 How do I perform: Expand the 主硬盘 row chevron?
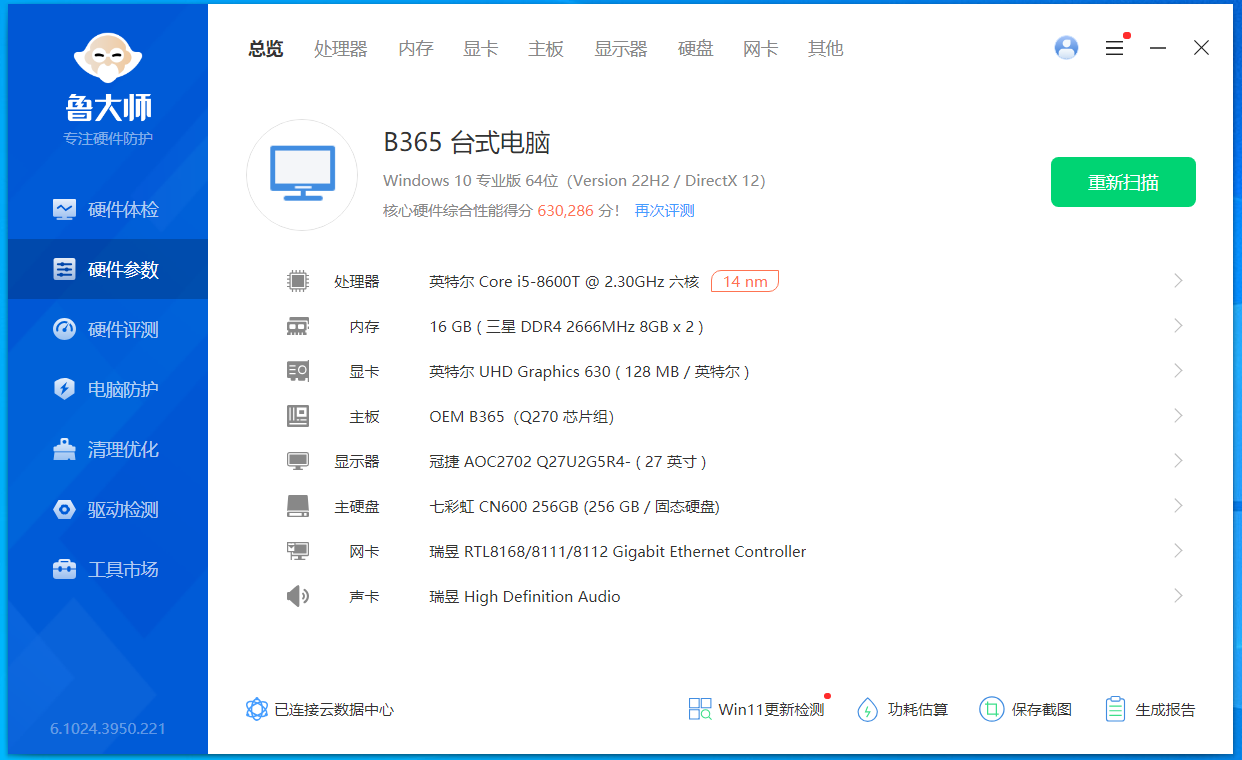(x=1178, y=506)
